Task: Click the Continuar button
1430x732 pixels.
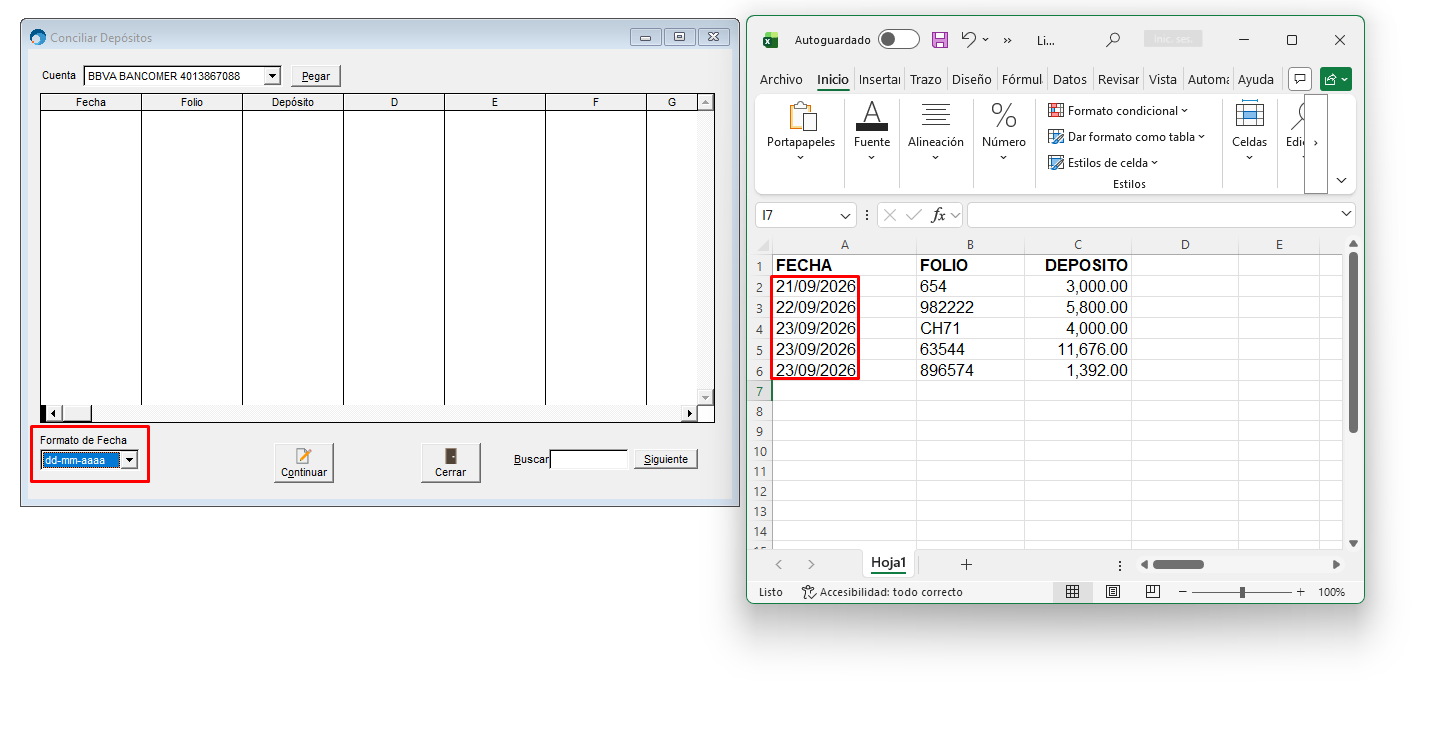Action: pyautogui.click(x=304, y=463)
